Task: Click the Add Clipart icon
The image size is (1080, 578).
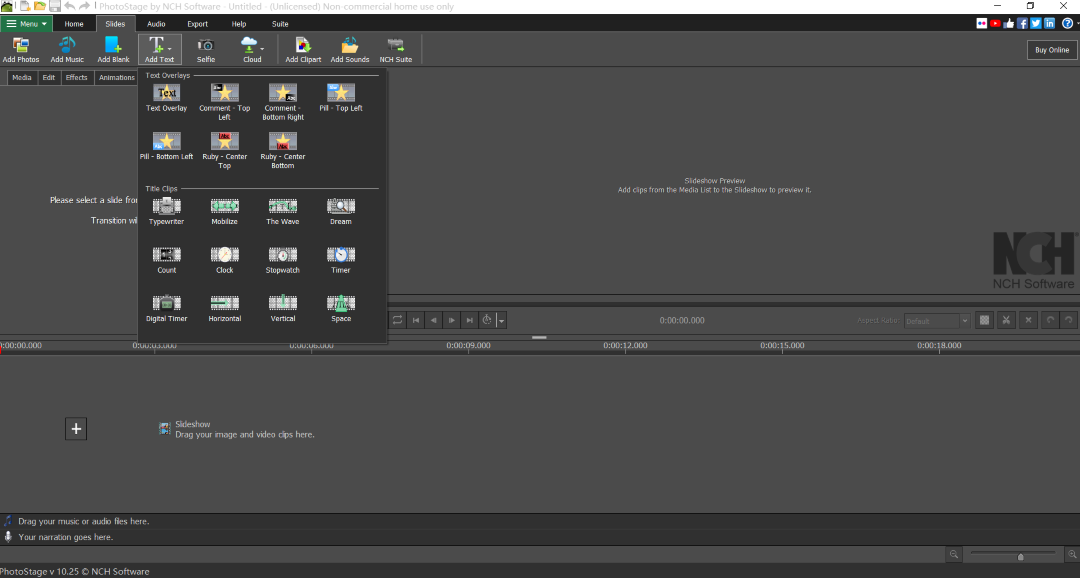Action: pos(303,49)
